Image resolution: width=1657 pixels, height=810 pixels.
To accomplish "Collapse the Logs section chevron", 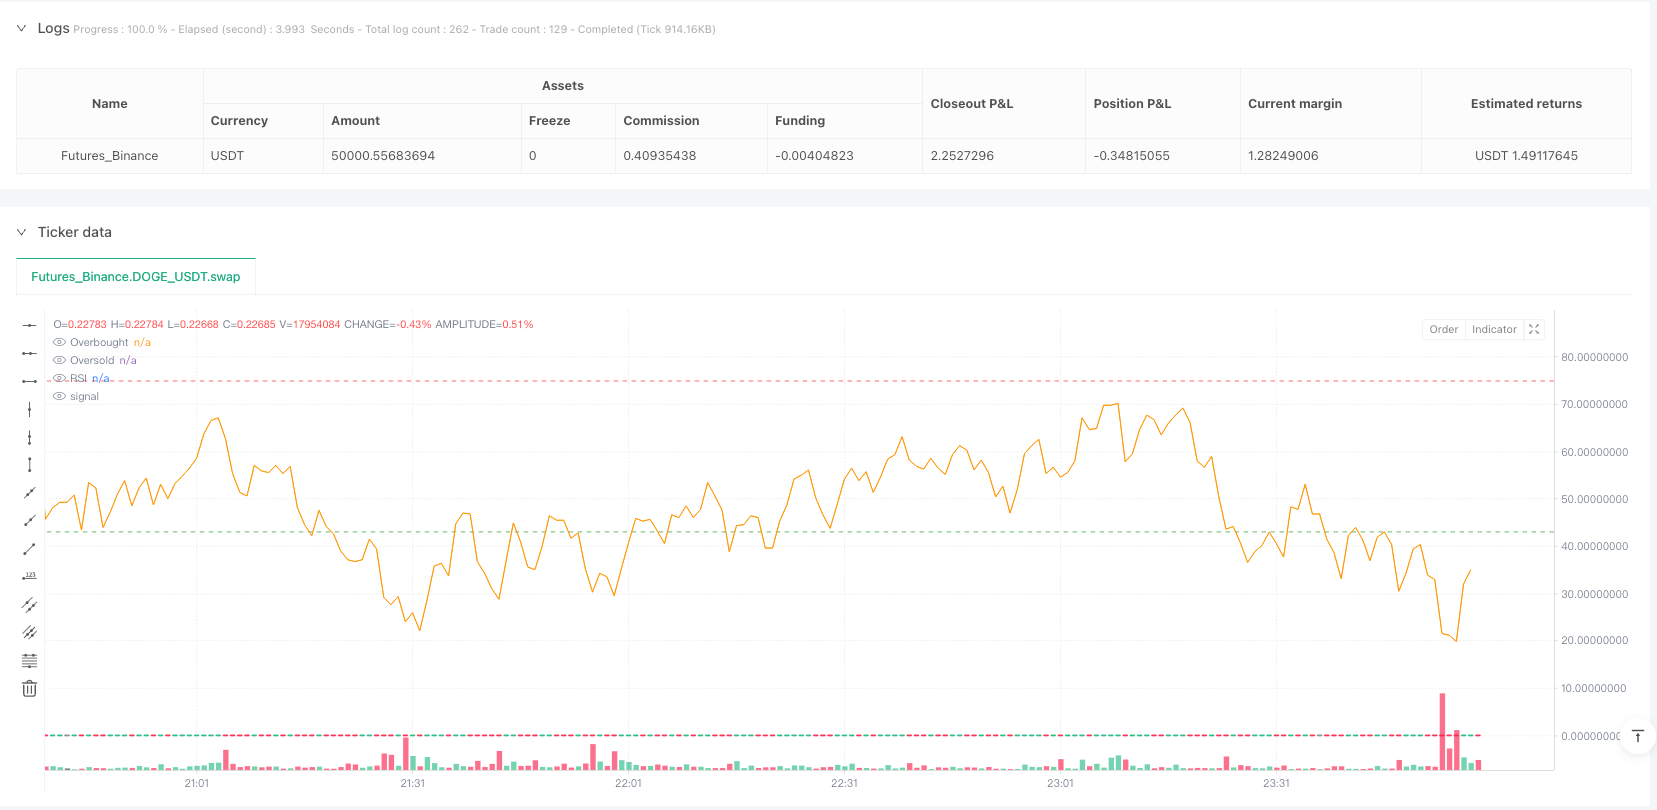I will click(x=21, y=29).
